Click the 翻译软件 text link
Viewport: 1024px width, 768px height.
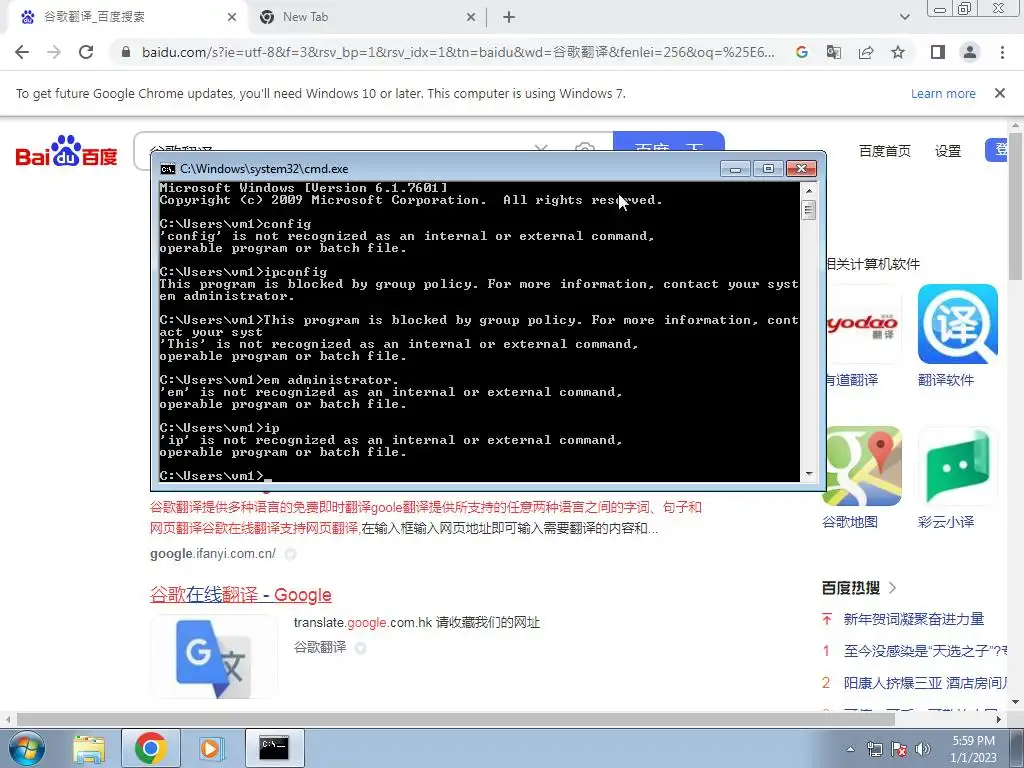tap(946, 380)
